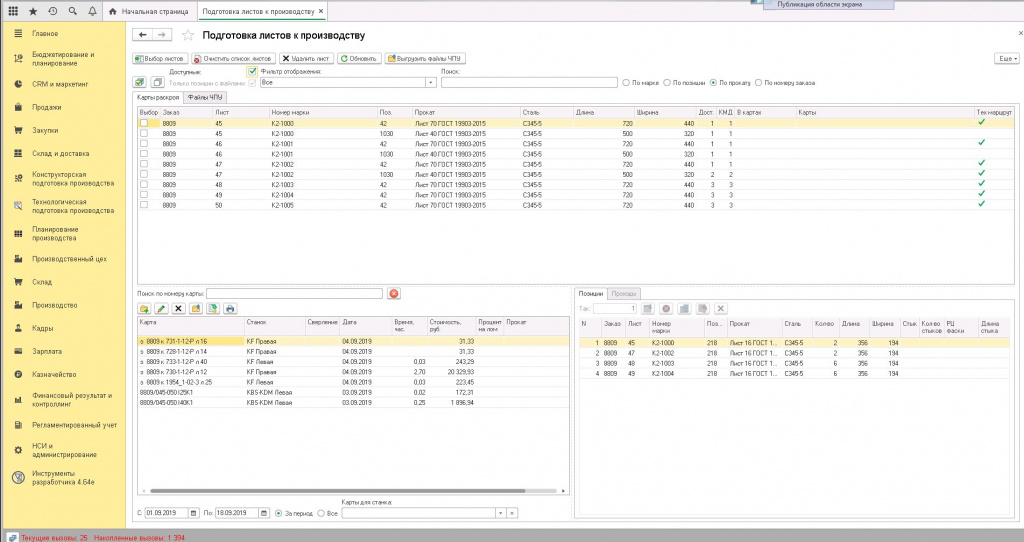Image resolution: width=1024 pixels, height=542 pixels.
Task: Click the check-all rows icon
Action: [140, 82]
